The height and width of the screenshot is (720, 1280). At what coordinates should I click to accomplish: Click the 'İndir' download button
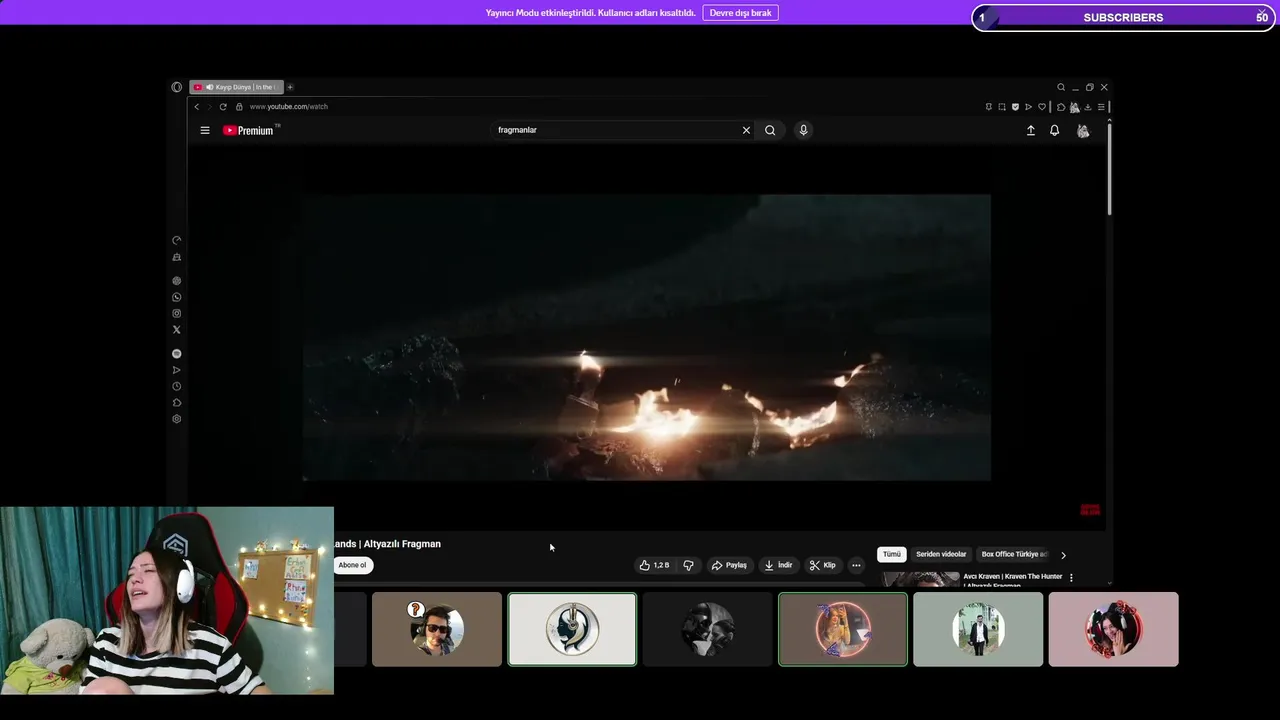pos(778,565)
